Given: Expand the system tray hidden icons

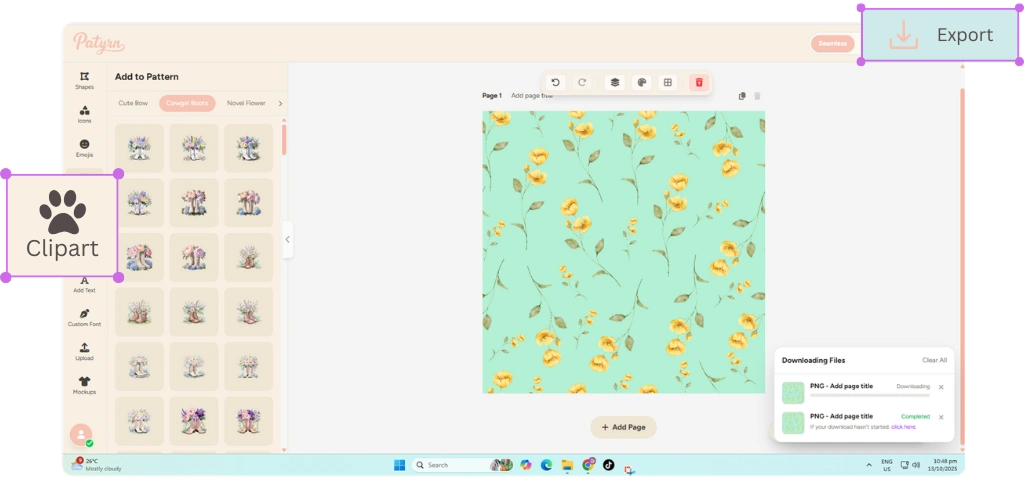Looking at the screenshot, I should 868,465.
